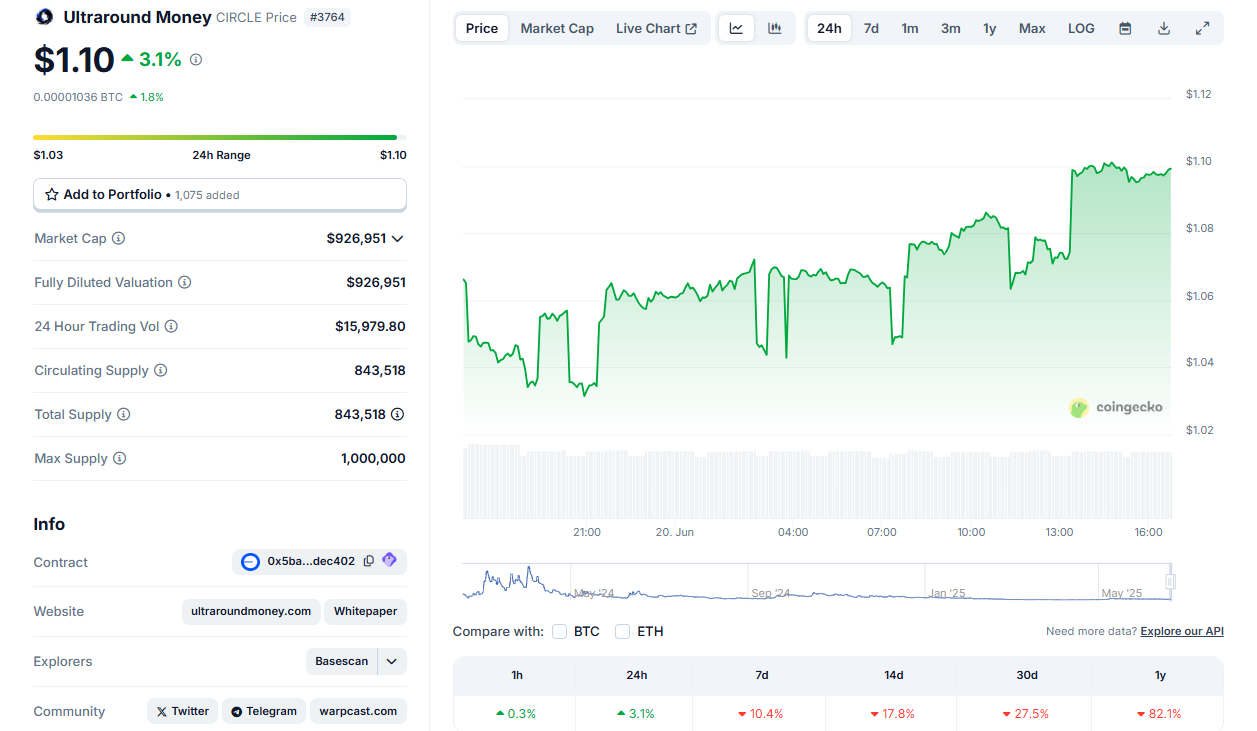Click the 1,000,000 max supply value
Image resolution: width=1257 pixels, height=731 pixels.
(373, 459)
